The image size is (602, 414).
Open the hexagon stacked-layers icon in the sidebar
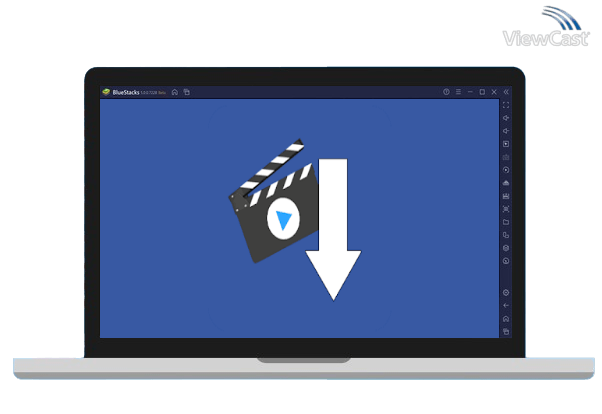click(x=506, y=248)
